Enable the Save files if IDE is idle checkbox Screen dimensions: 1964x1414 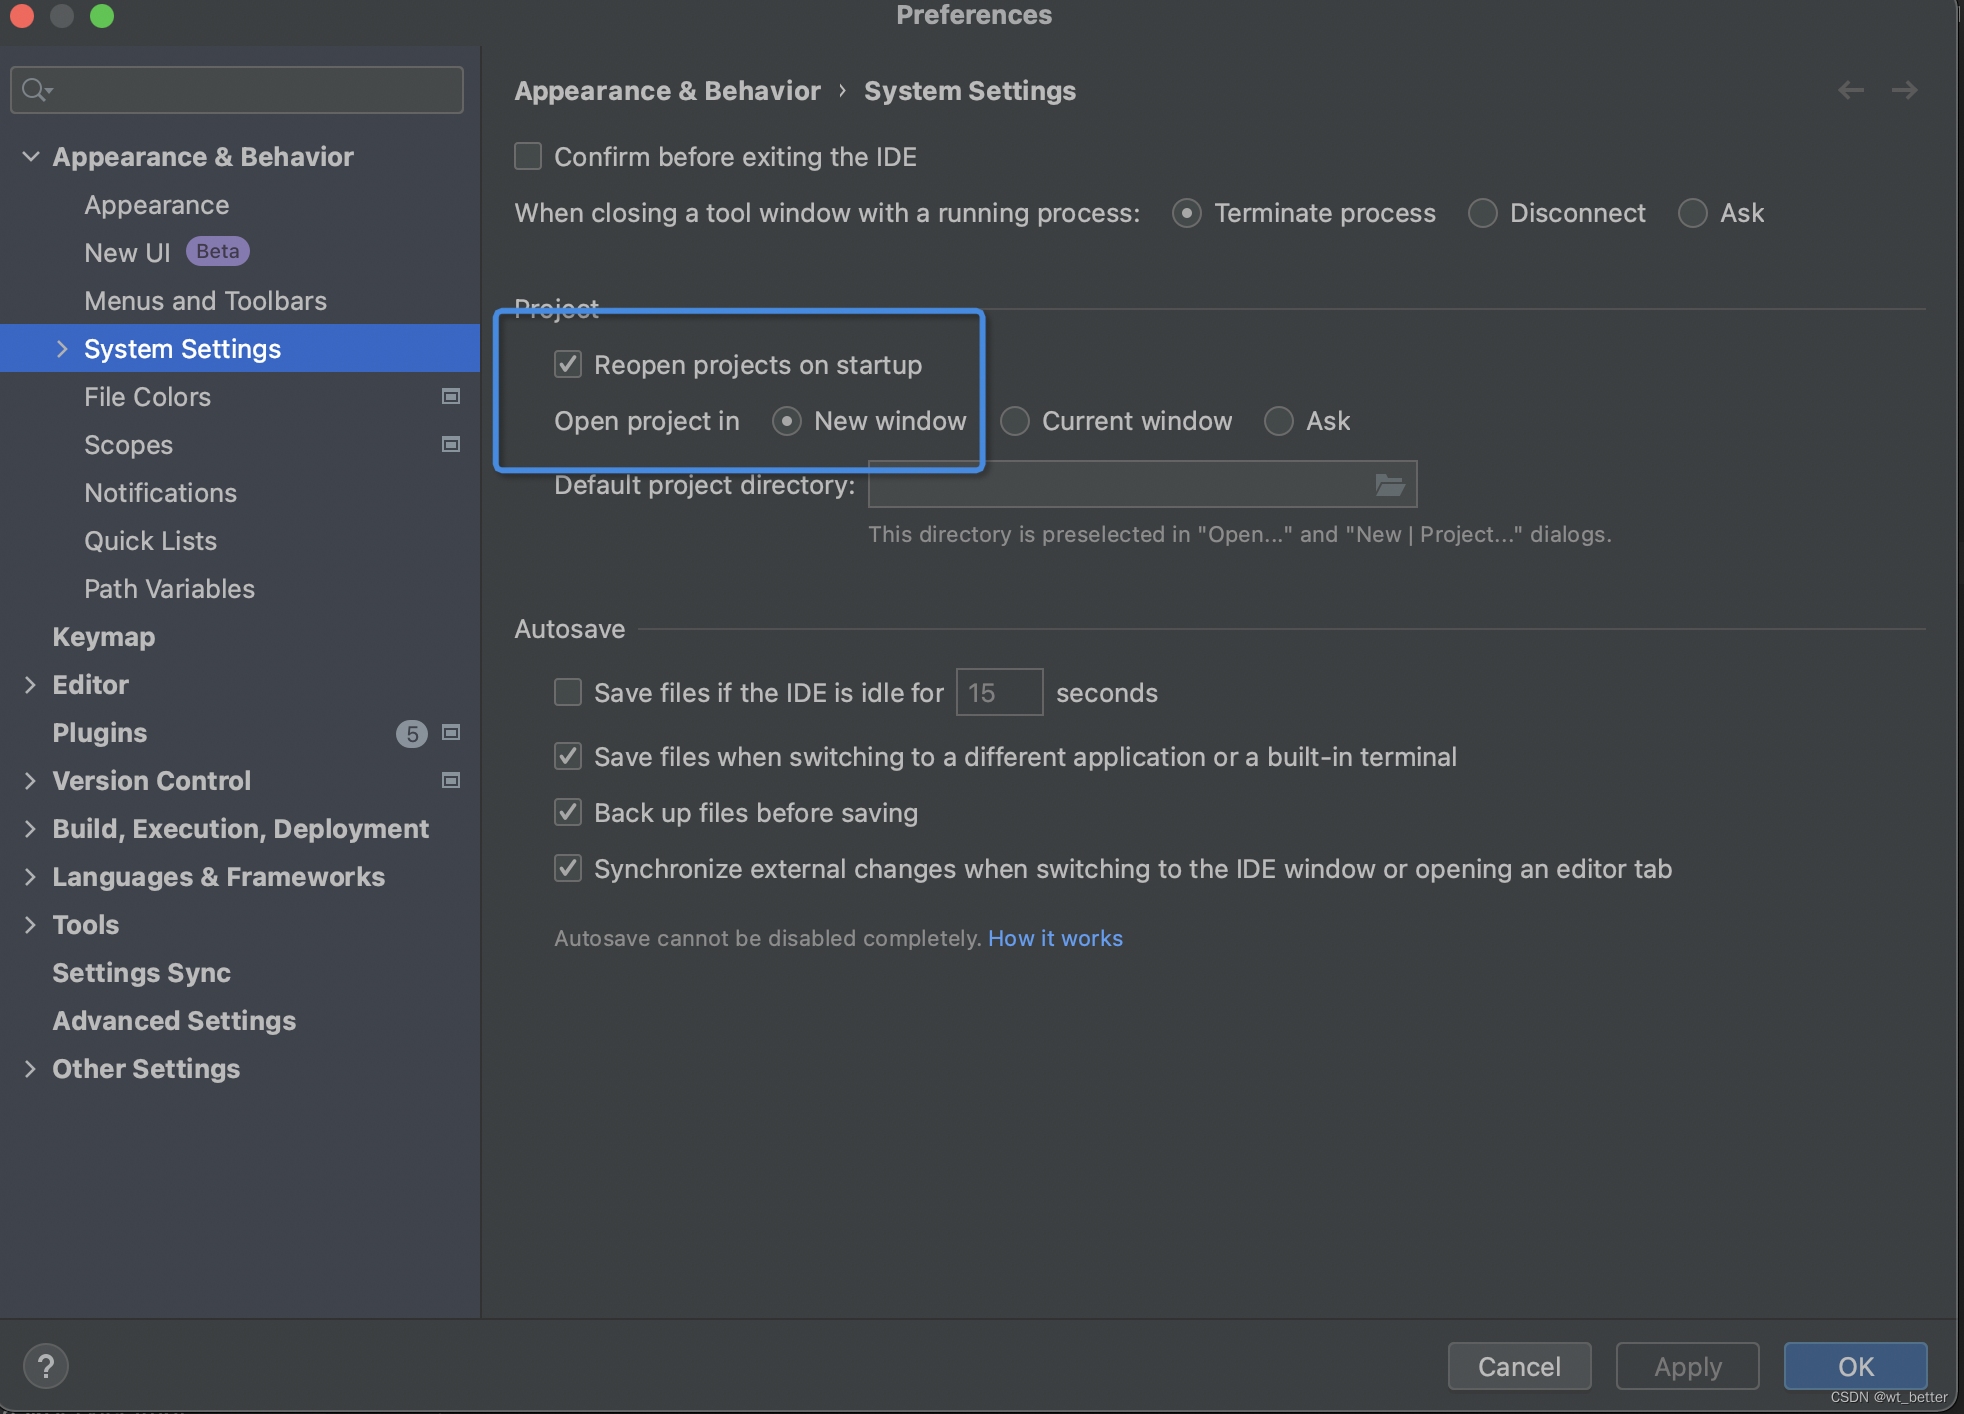[x=566, y=691]
